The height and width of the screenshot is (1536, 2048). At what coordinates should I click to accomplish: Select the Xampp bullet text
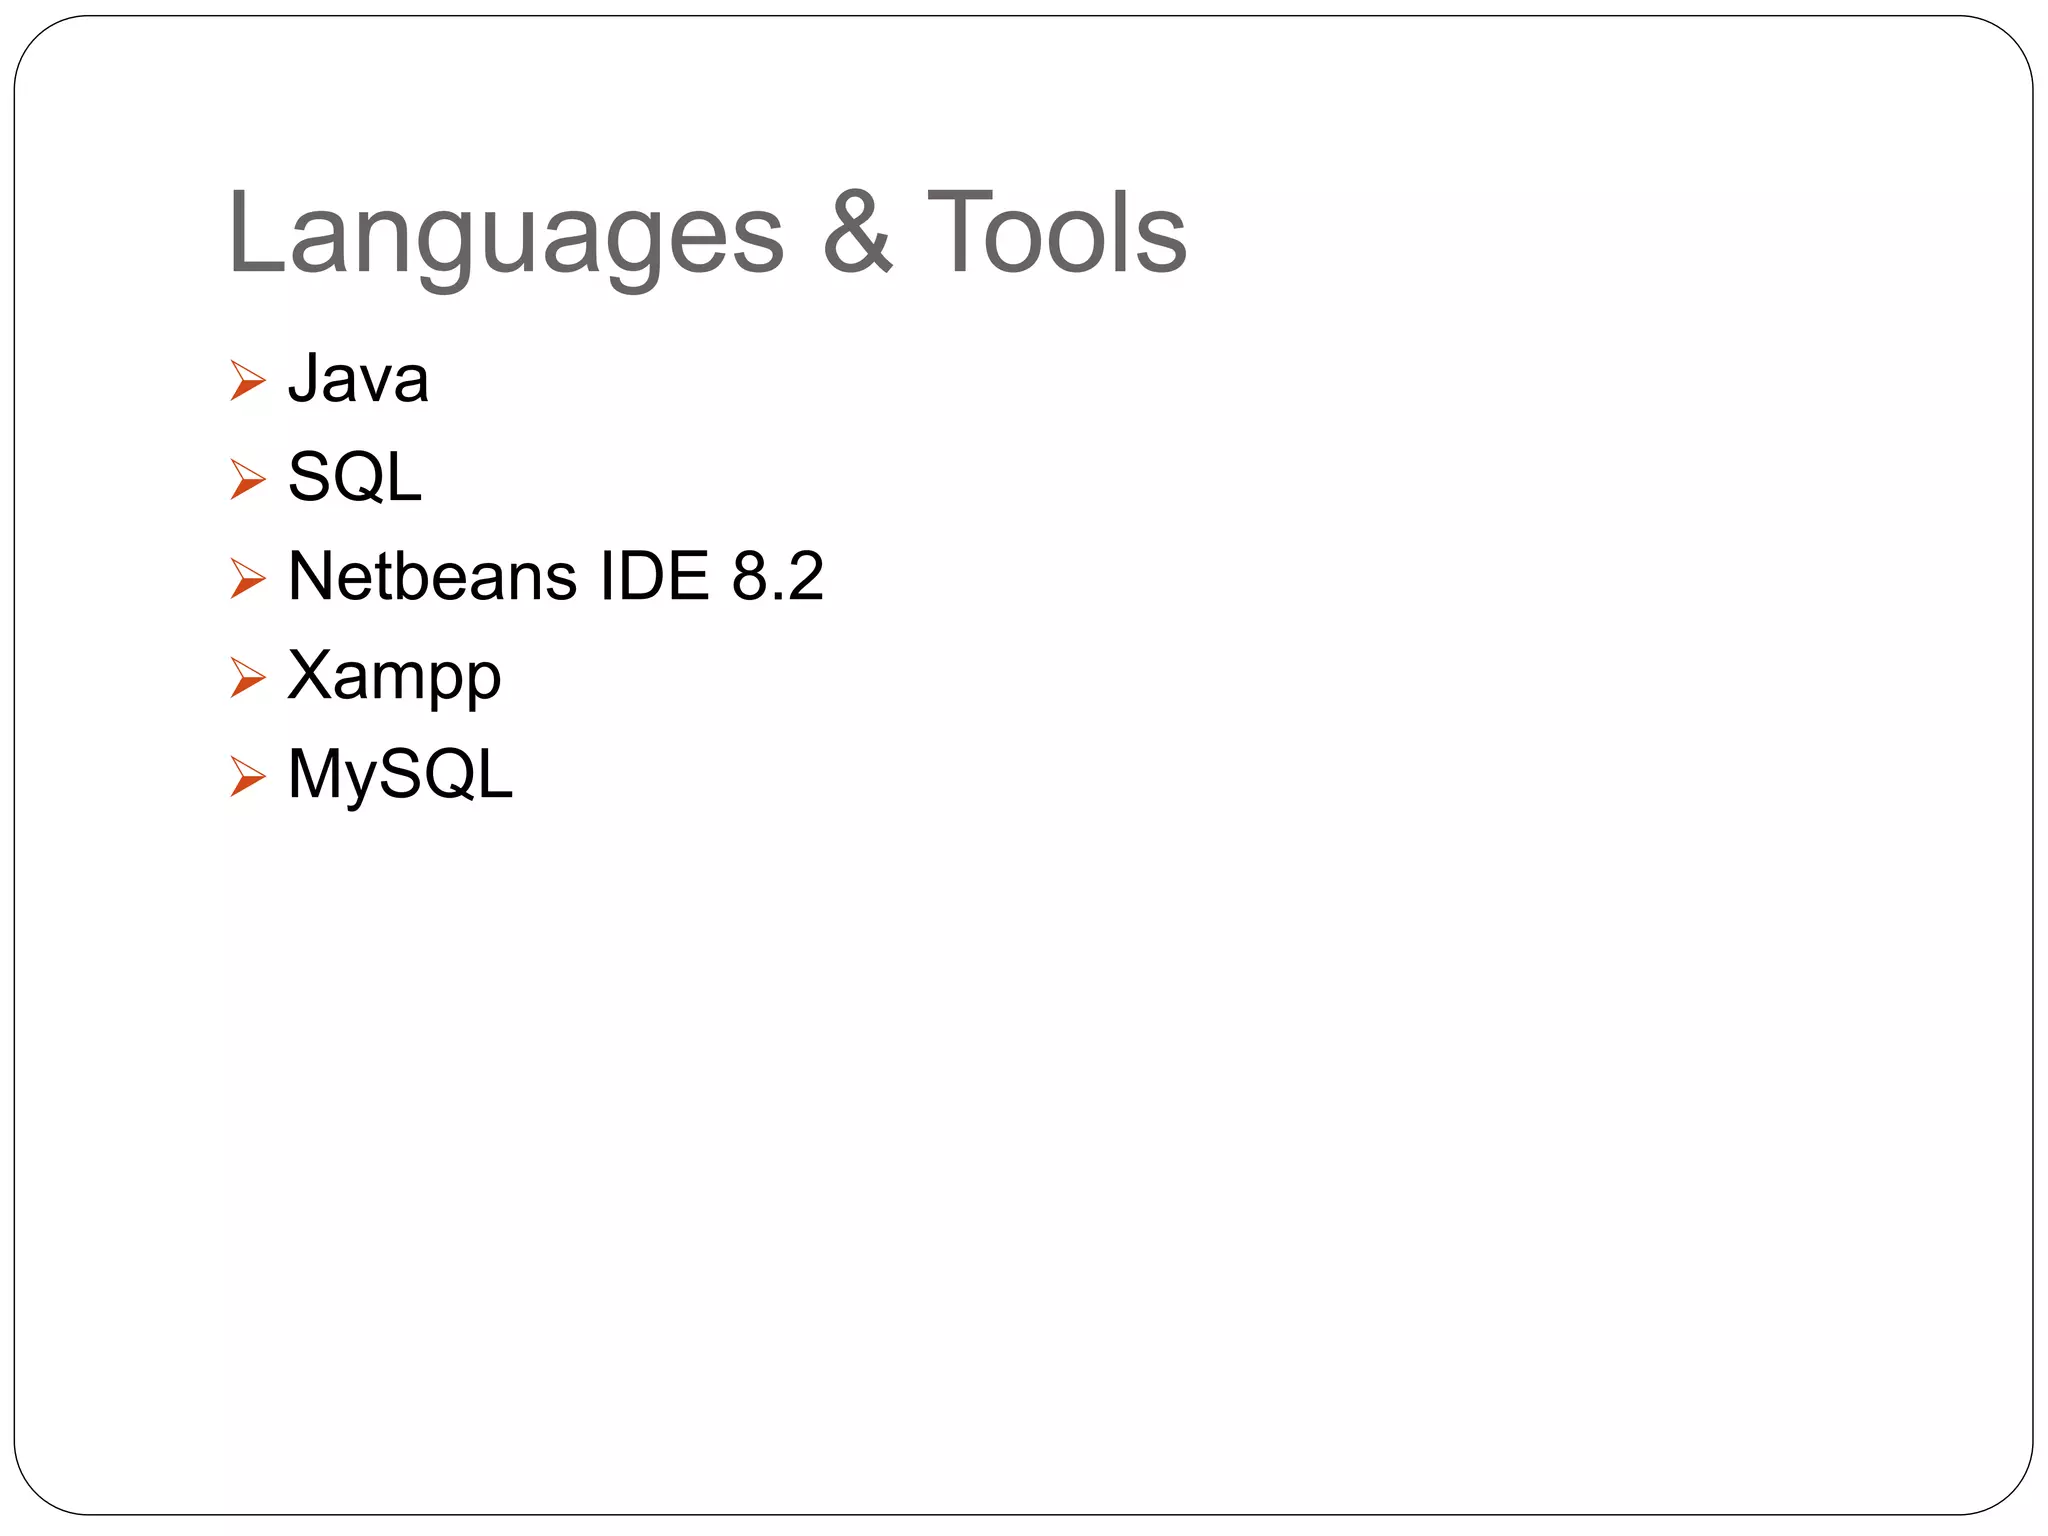[394, 677]
